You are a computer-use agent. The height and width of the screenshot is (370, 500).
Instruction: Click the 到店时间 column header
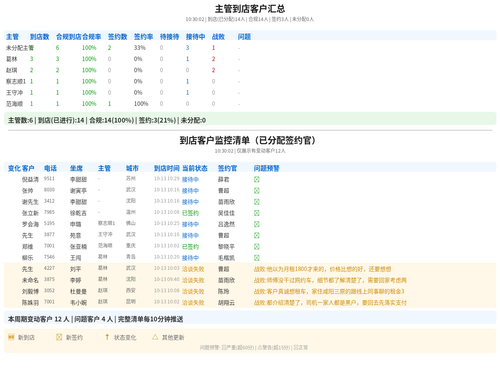167,168
